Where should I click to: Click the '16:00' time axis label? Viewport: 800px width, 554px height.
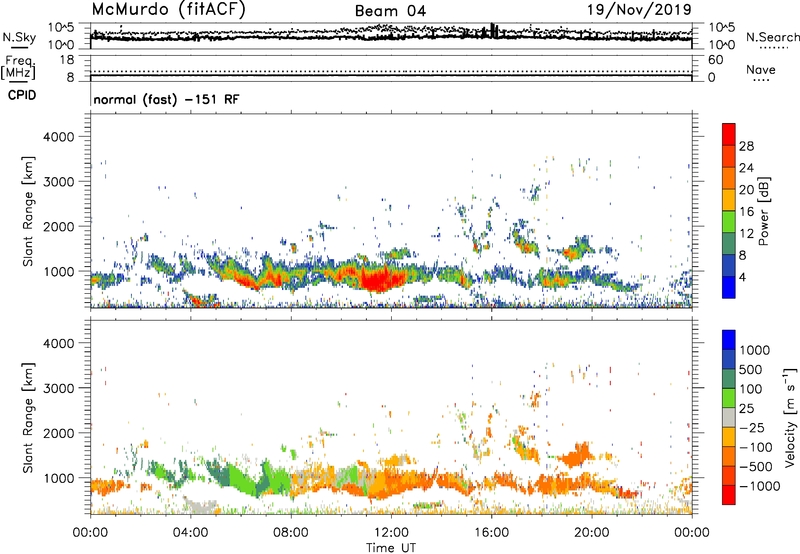click(x=491, y=533)
